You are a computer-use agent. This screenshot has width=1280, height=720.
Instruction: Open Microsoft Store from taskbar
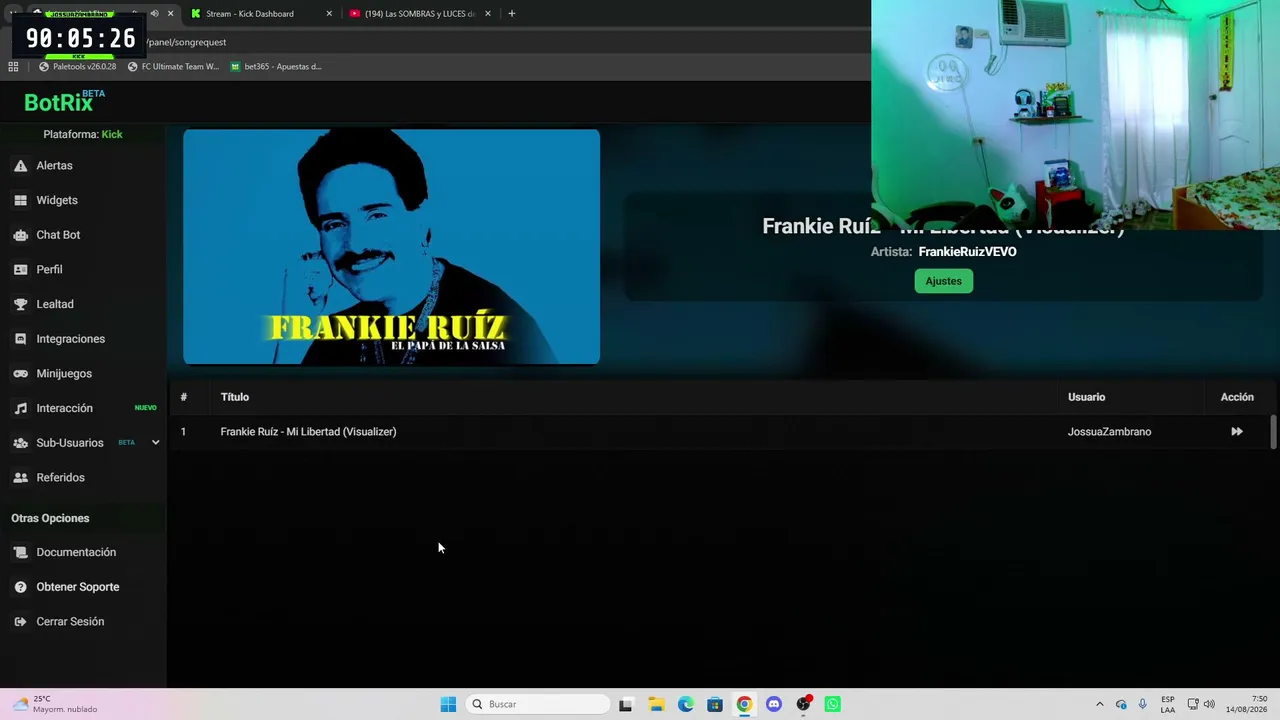click(x=715, y=705)
